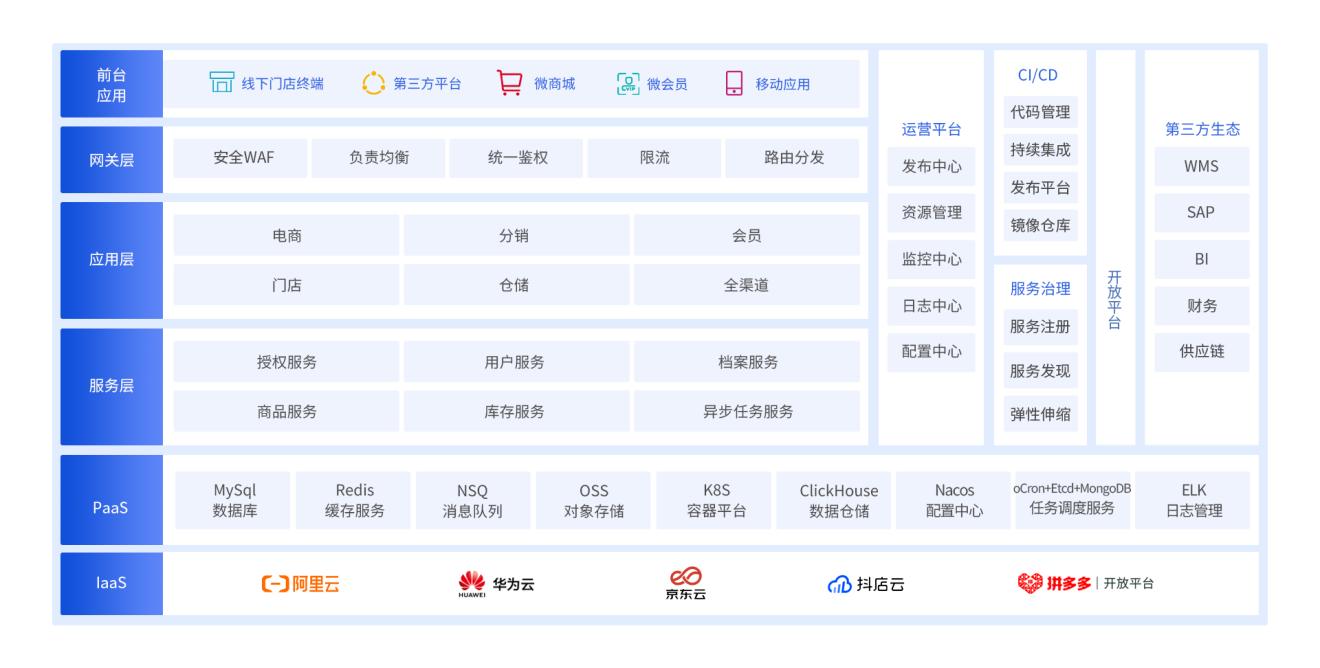Screen dimensions: 1320x668
Task: Click the 仓储 application box
Action: (x=517, y=285)
